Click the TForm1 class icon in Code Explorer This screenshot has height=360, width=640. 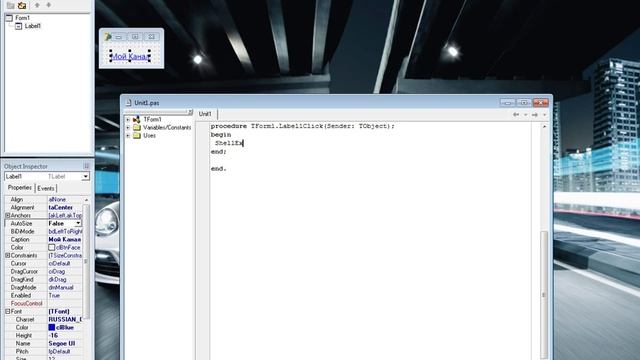136,119
